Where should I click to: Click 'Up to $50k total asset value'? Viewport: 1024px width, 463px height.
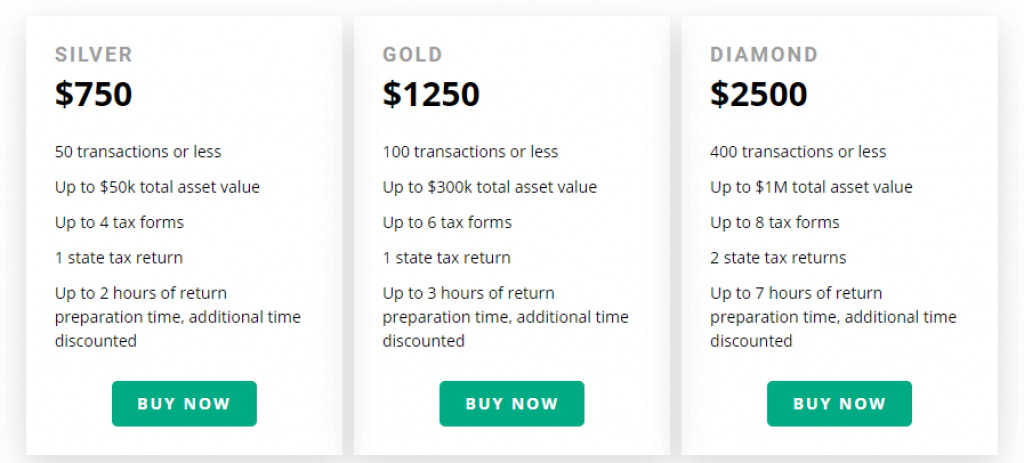157,187
